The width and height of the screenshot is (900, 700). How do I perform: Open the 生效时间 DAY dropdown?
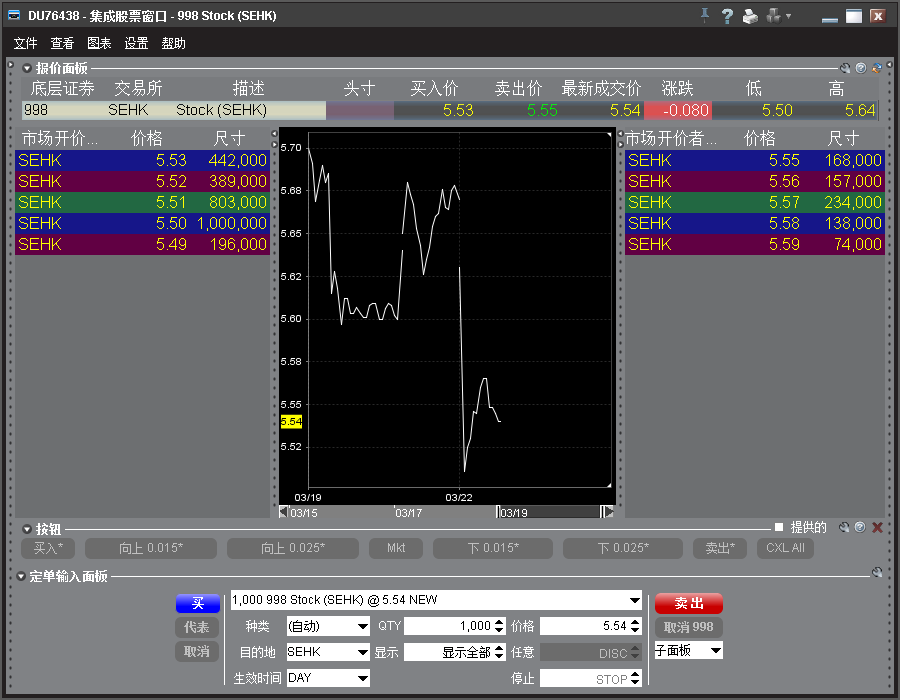(328, 678)
